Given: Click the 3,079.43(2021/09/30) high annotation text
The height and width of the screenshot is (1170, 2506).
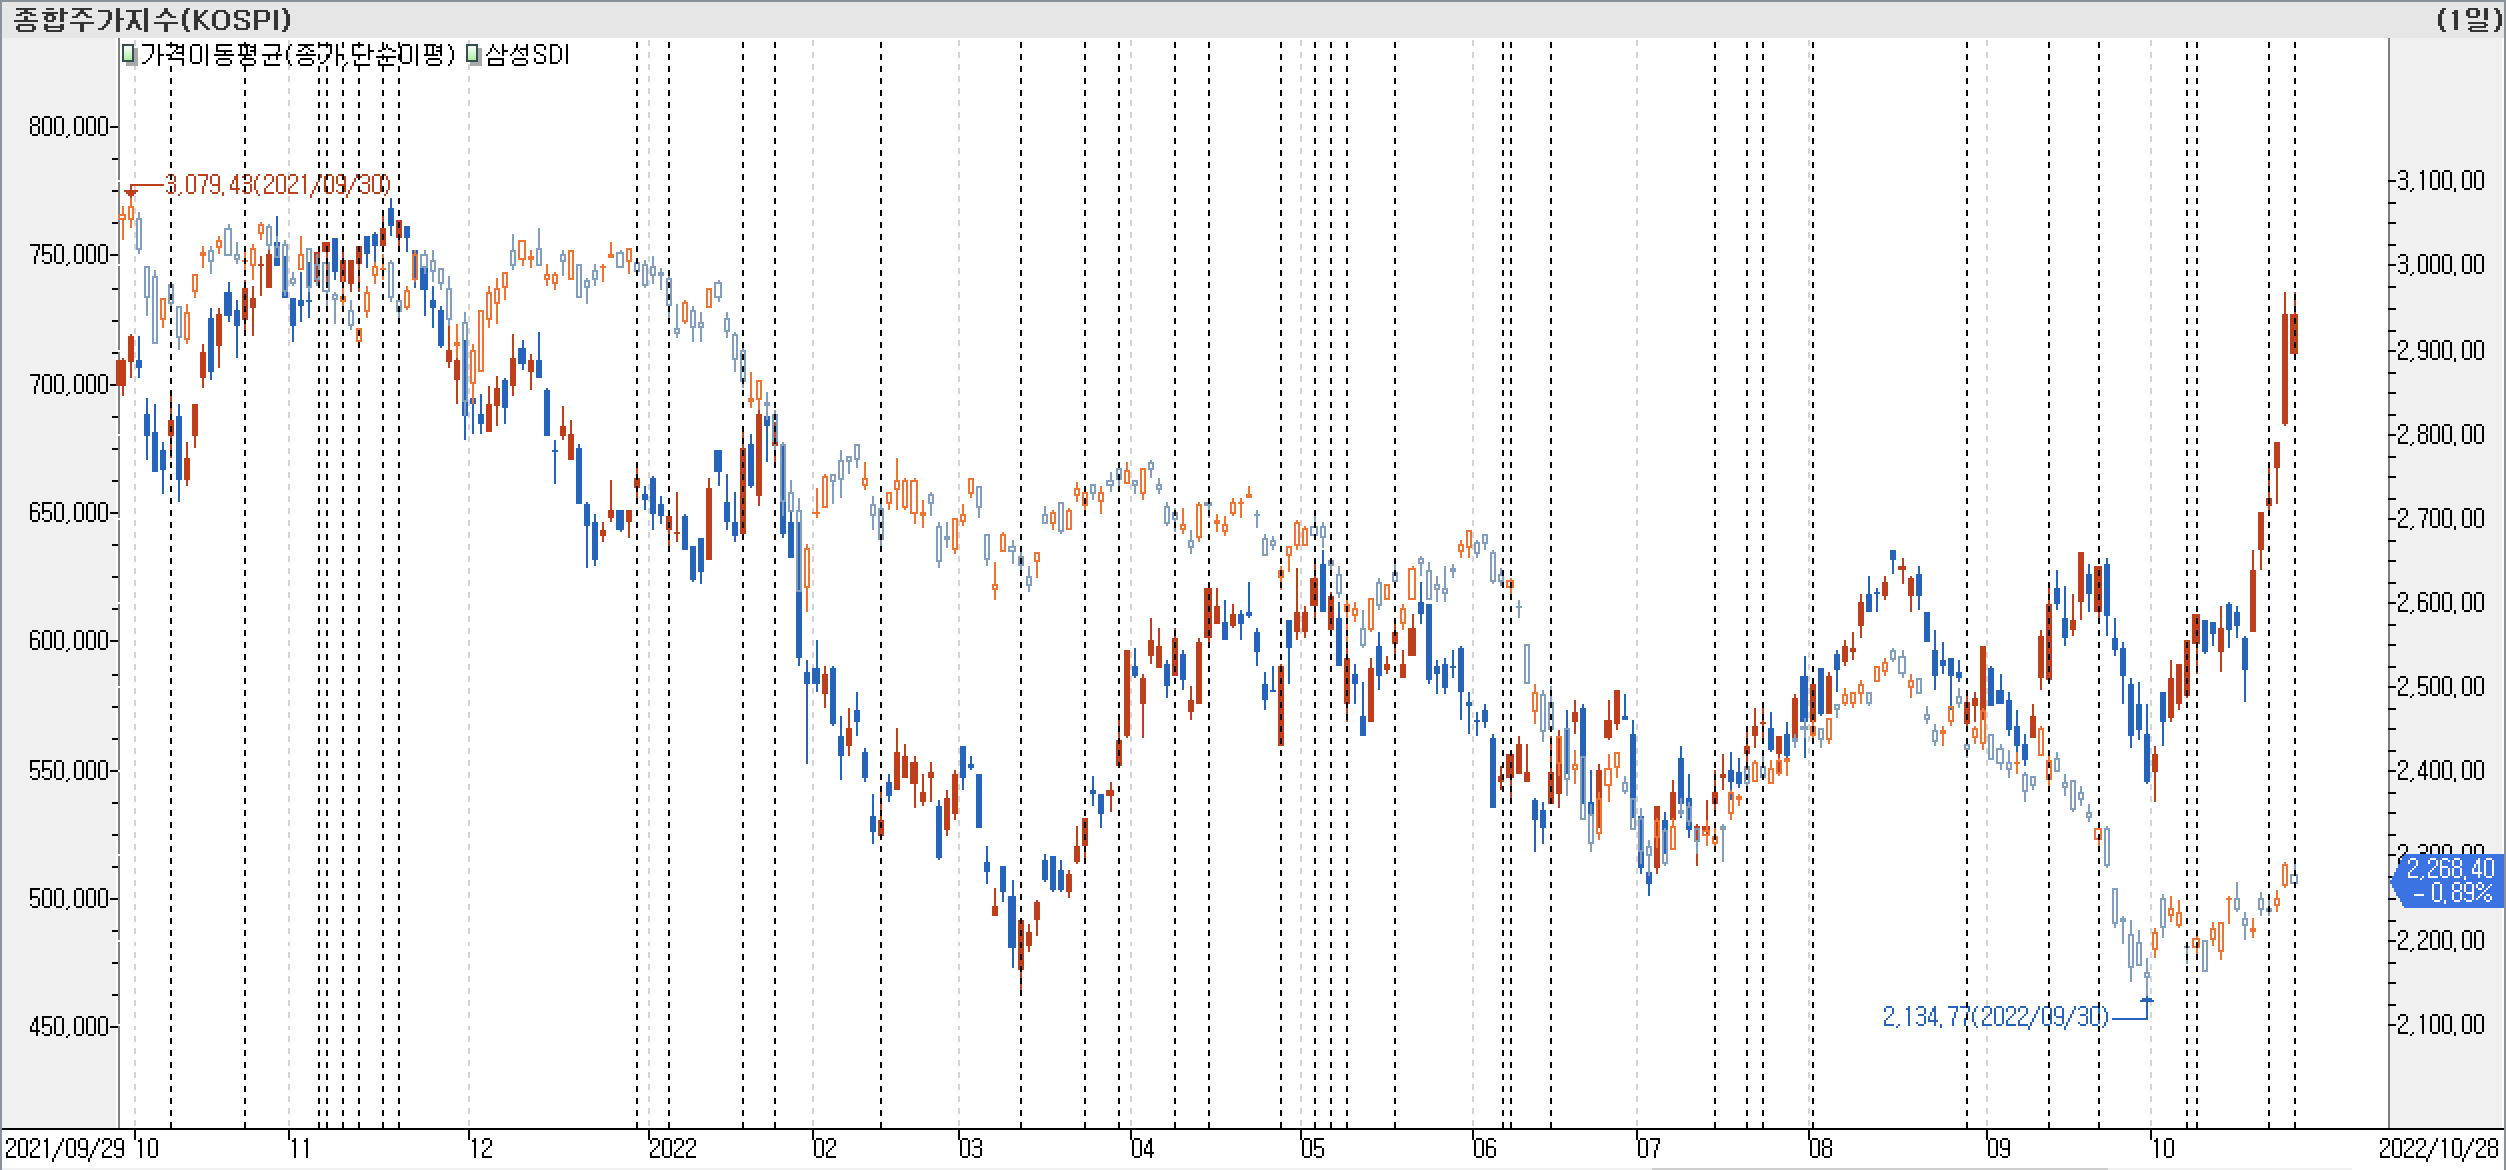Looking at the screenshot, I should (x=277, y=185).
